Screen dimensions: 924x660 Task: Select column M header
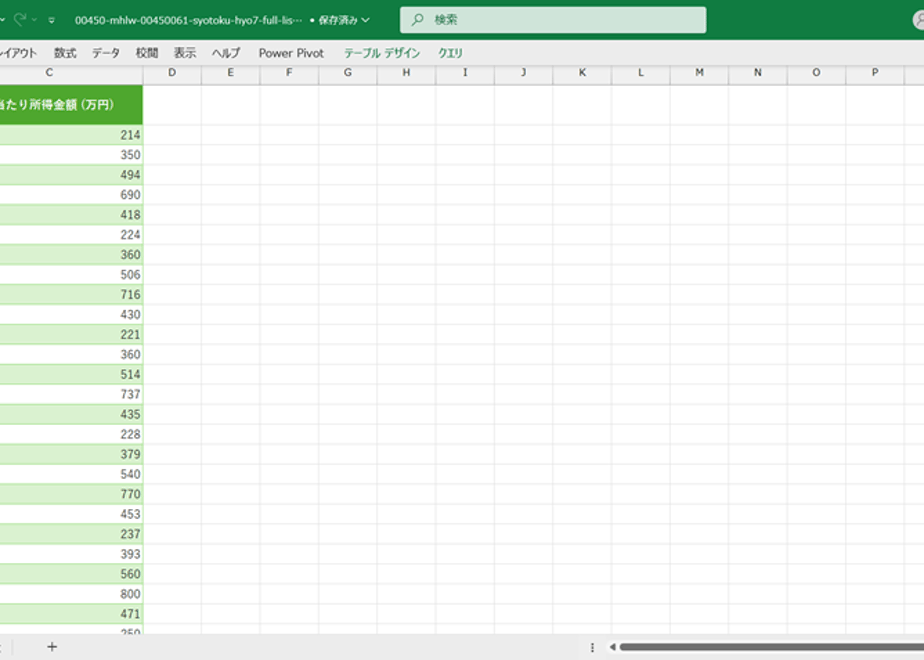(x=699, y=72)
